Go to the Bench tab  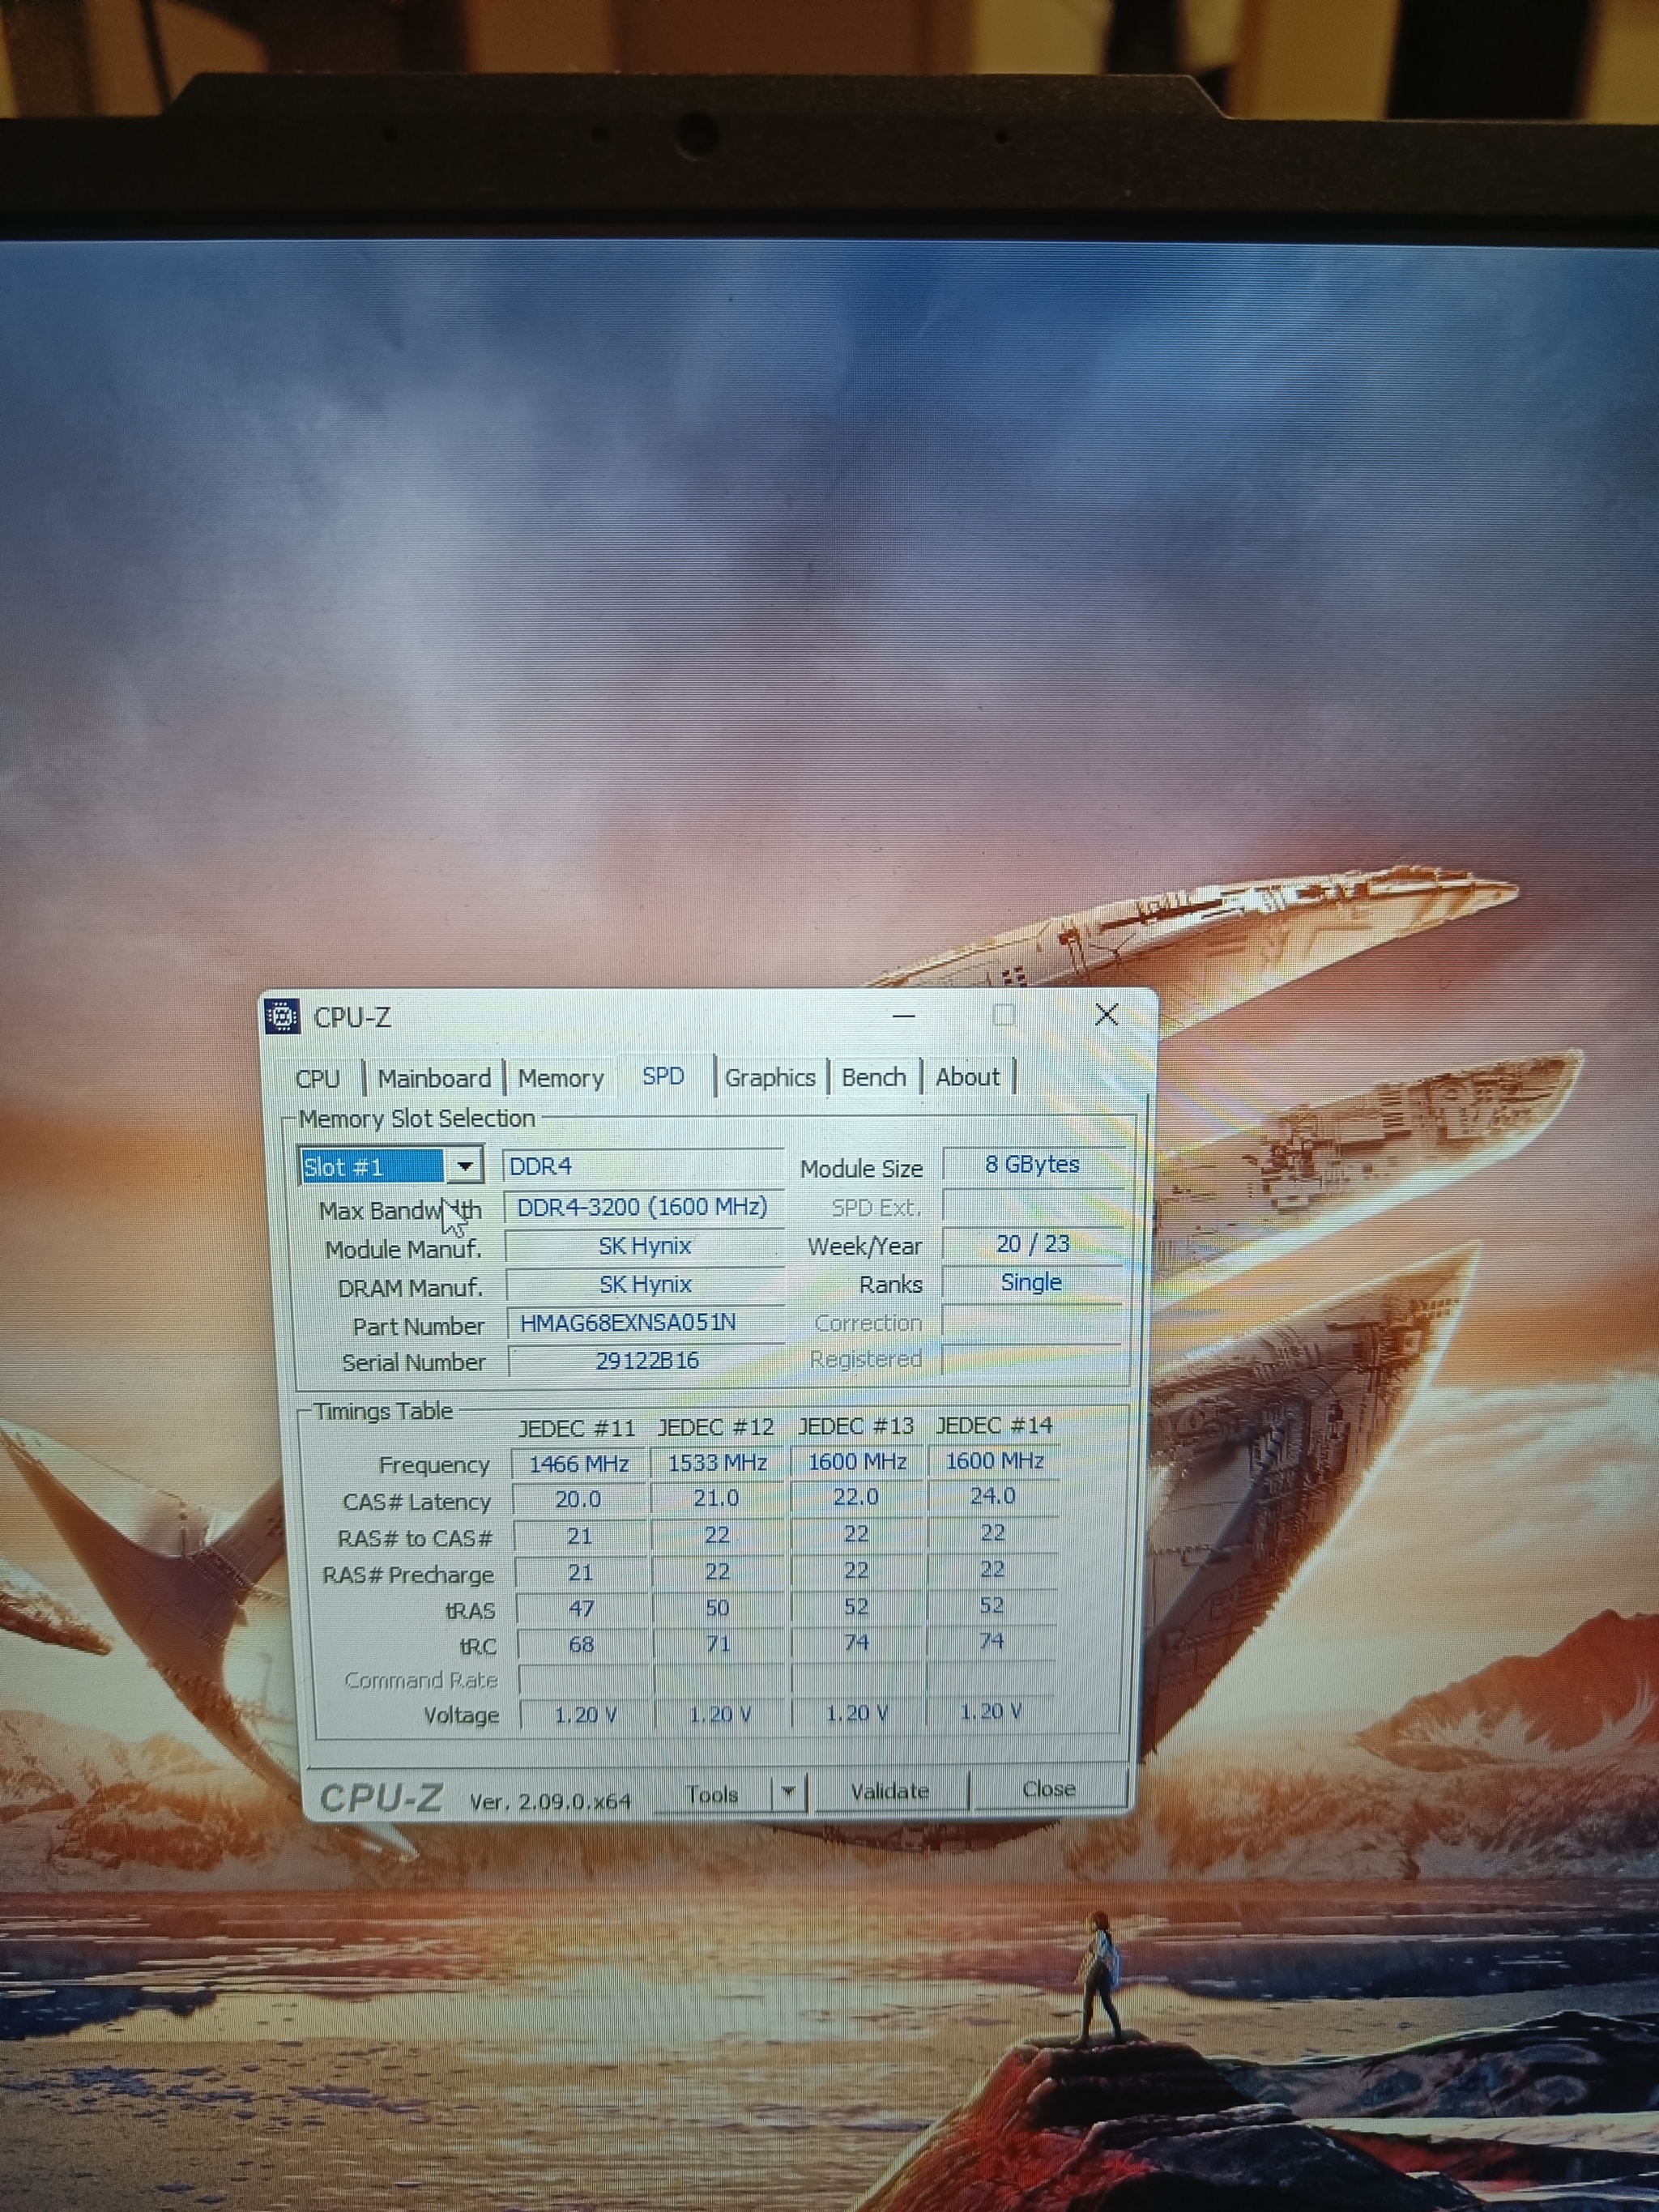click(873, 1078)
